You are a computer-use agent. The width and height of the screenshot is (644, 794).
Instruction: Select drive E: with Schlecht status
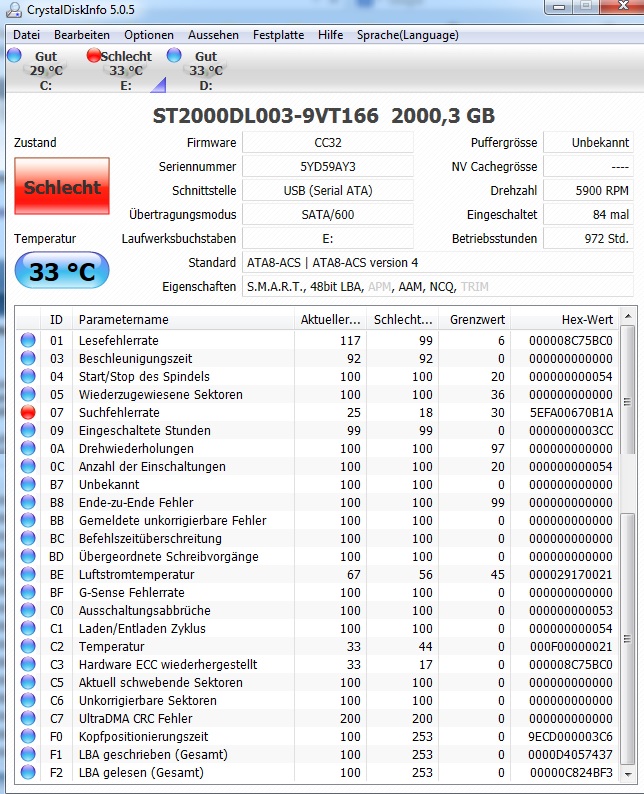point(126,70)
